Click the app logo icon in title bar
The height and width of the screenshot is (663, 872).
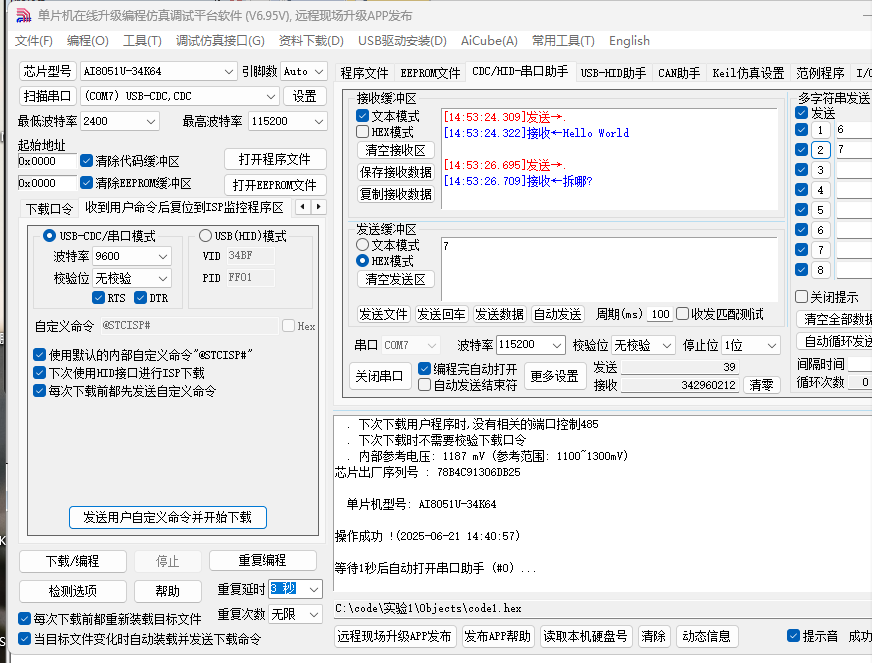(x=23, y=15)
